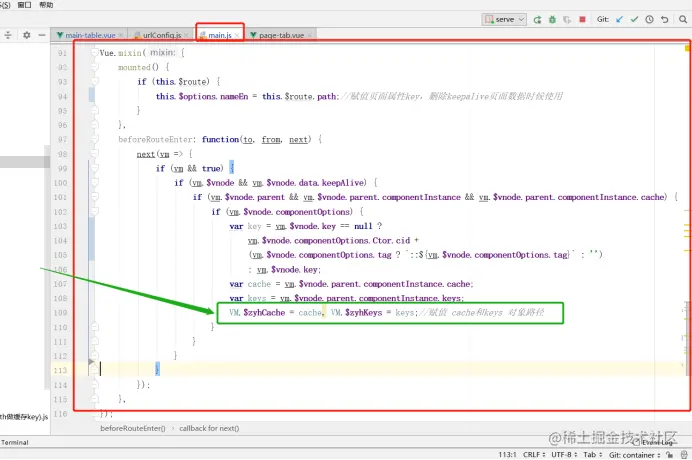The image size is (692, 460).
Task: Switch to main-table.vue tab
Action: click(x=90, y=35)
